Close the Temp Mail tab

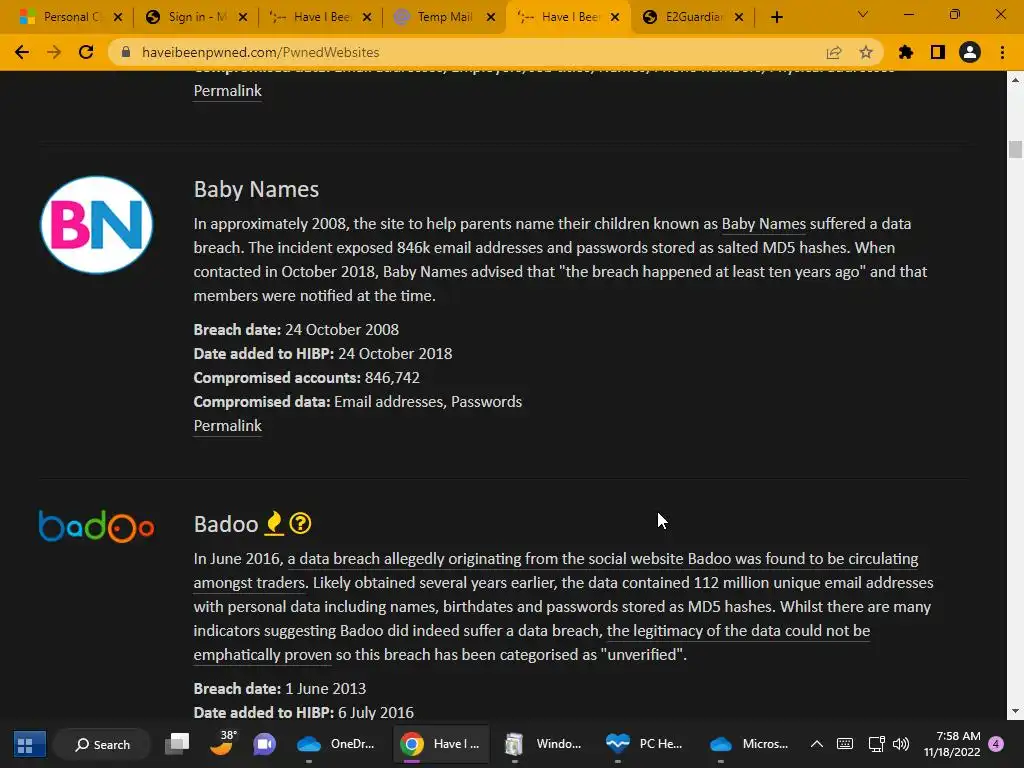(x=490, y=17)
